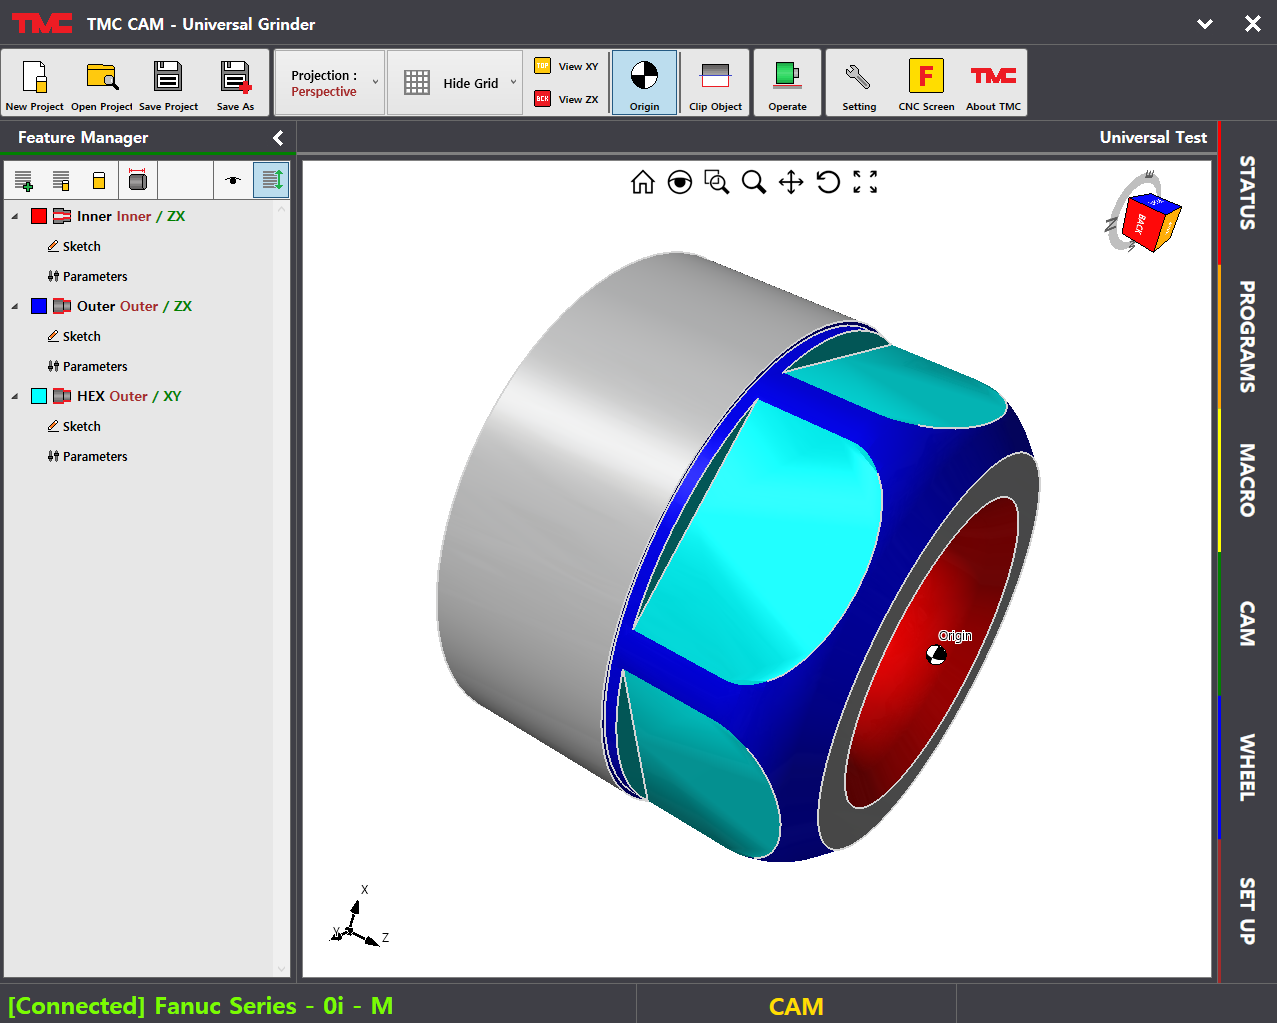Open the Hide Grid dropdown arrow
Viewport: 1277px width, 1023px height.
[x=514, y=83]
